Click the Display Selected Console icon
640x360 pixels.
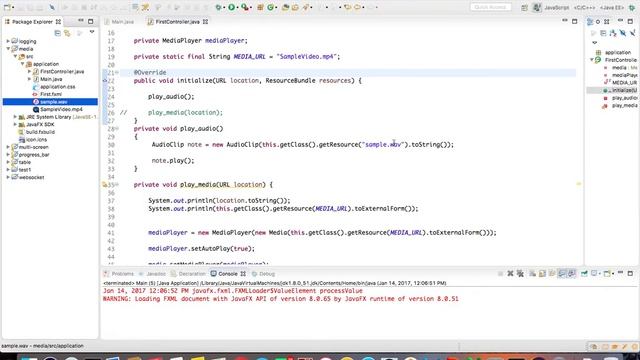[x=594, y=273]
